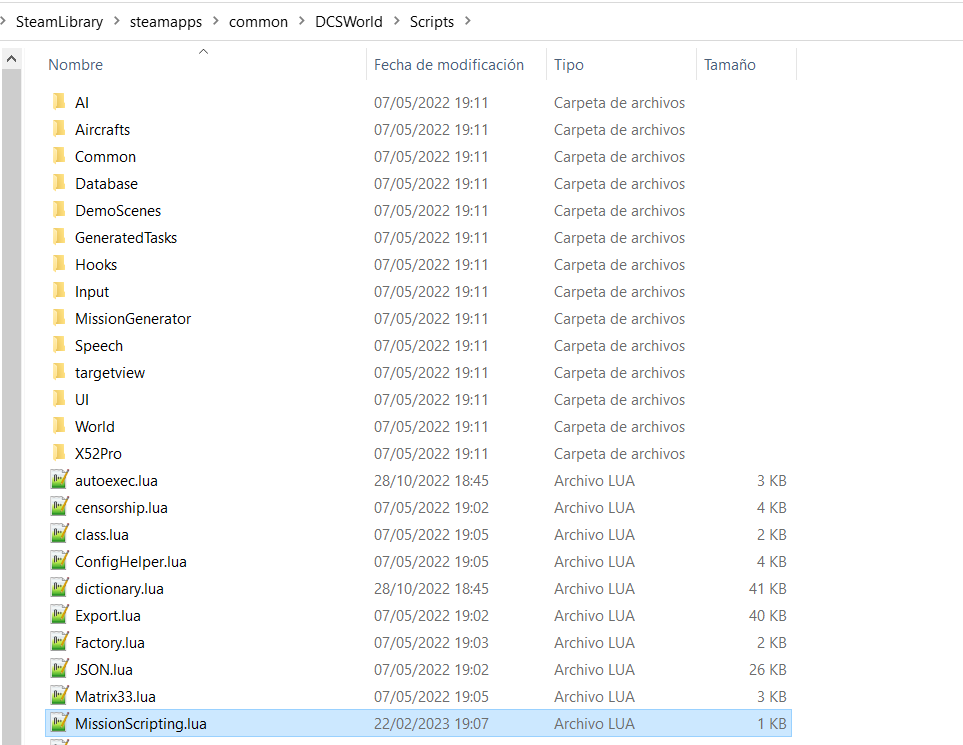This screenshot has height=745, width=963.
Task: Click the AI folder icon
Action: coord(59,102)
